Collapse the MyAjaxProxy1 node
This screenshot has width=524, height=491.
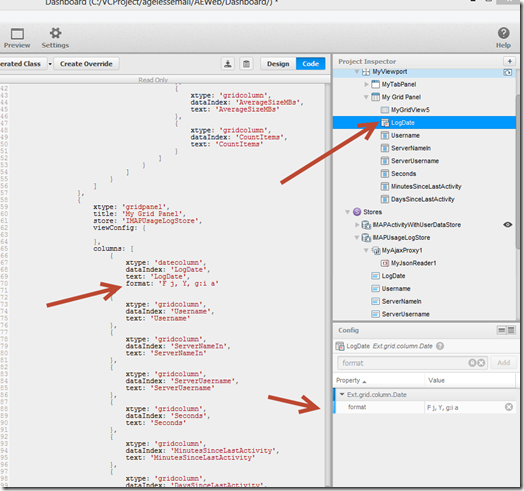366,250
